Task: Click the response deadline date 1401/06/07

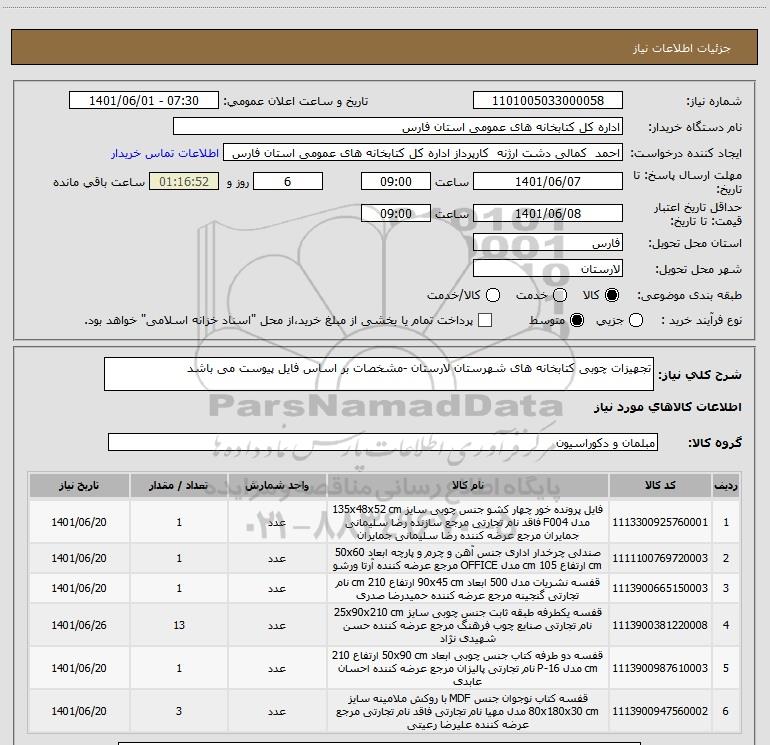Action: click(x=548, y=181)
